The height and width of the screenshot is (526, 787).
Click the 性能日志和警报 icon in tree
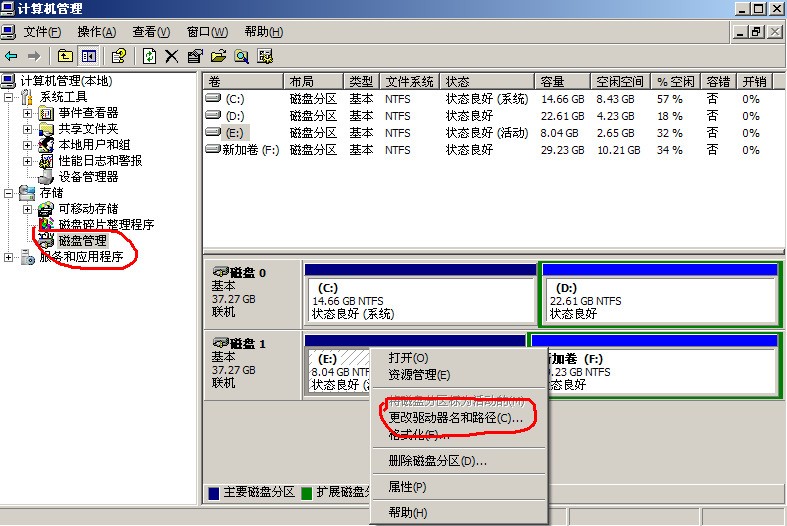pos(46,161)
